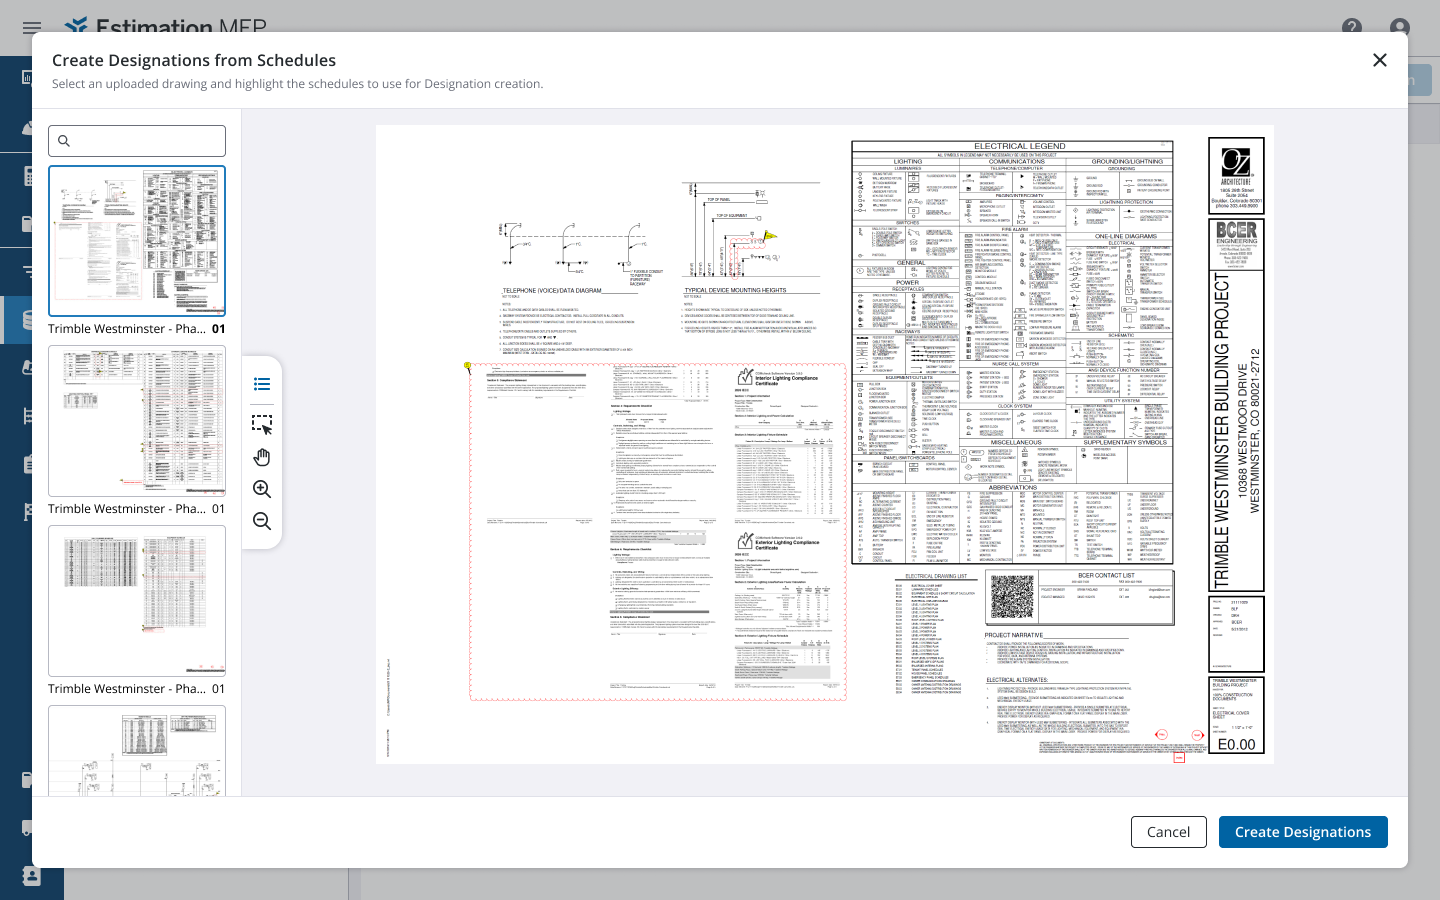
Task: Close the Create Designations dialog
Action: [1380, 60]
